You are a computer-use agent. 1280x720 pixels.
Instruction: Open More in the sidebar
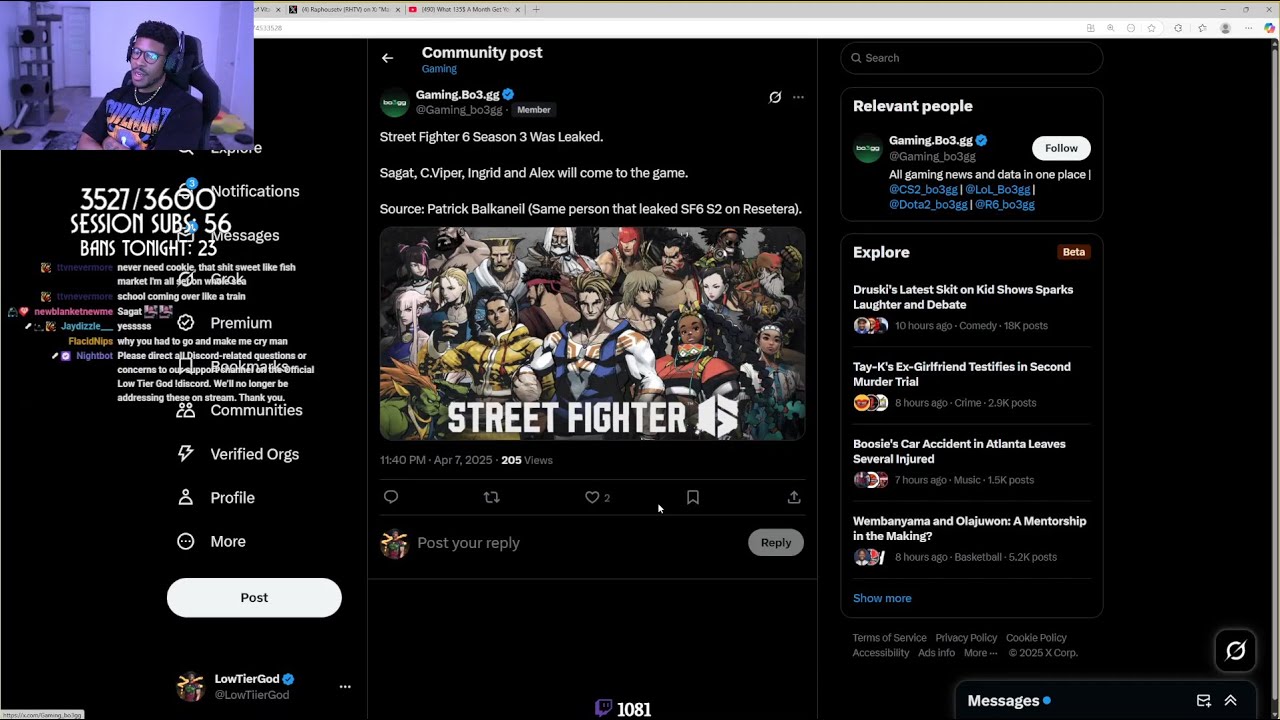point(228,541)
